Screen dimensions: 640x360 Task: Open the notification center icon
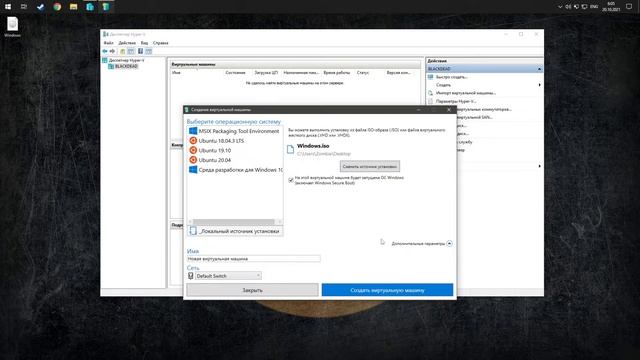click(629, 7)
